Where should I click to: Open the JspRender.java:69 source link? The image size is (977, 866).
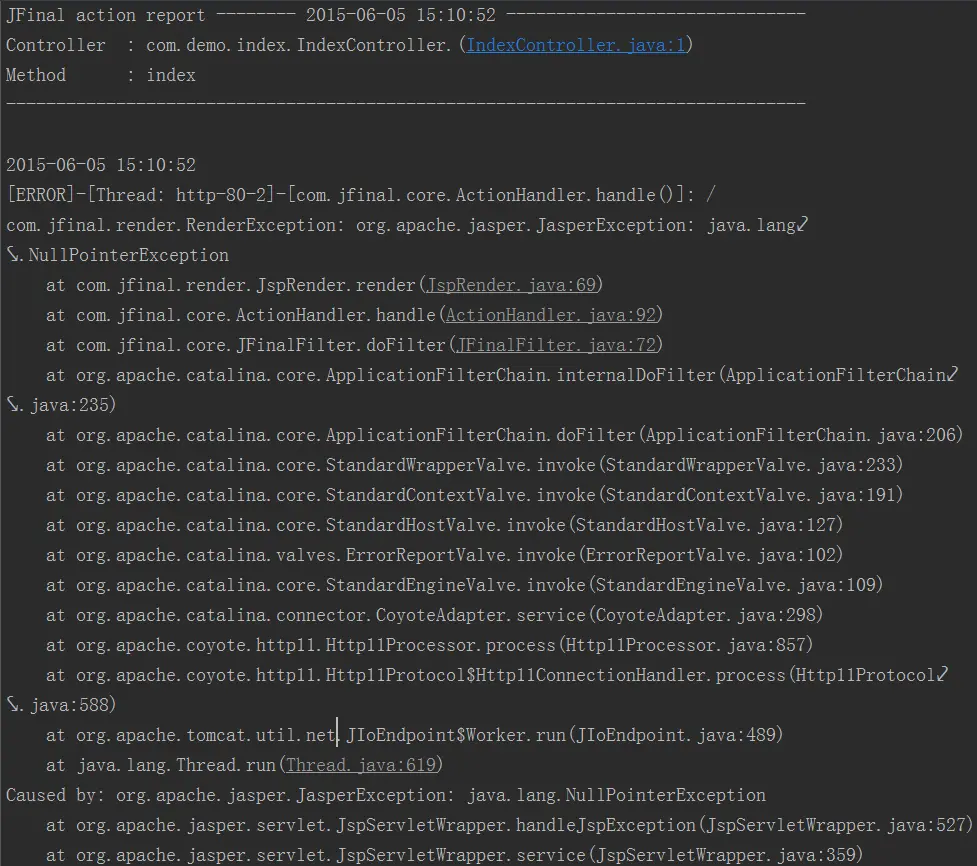pos(512,285)
